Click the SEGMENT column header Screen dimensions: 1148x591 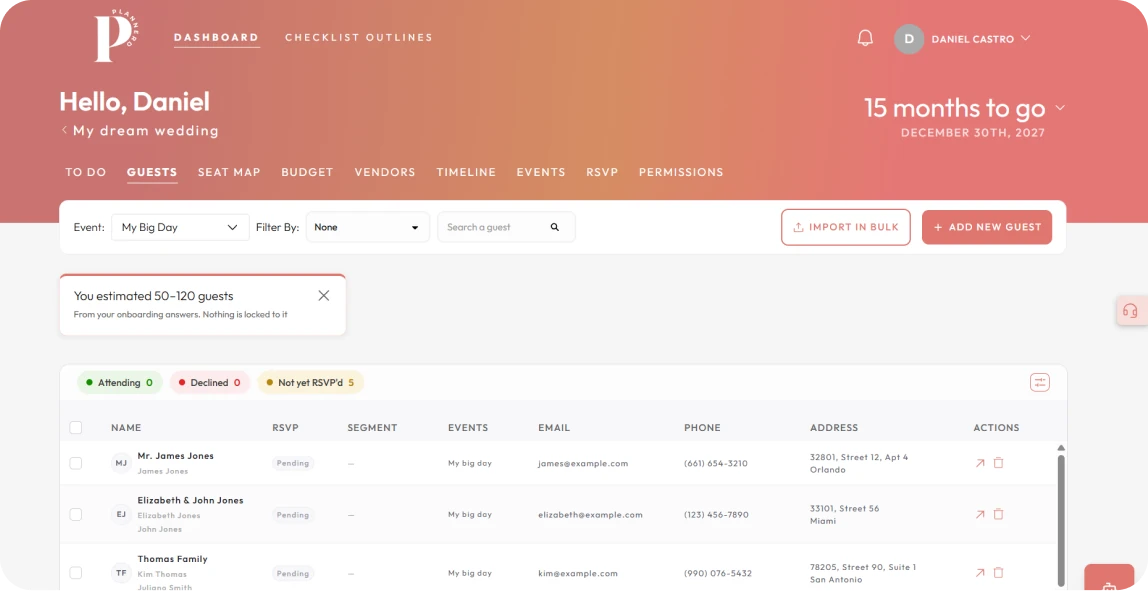pos(372,428)
